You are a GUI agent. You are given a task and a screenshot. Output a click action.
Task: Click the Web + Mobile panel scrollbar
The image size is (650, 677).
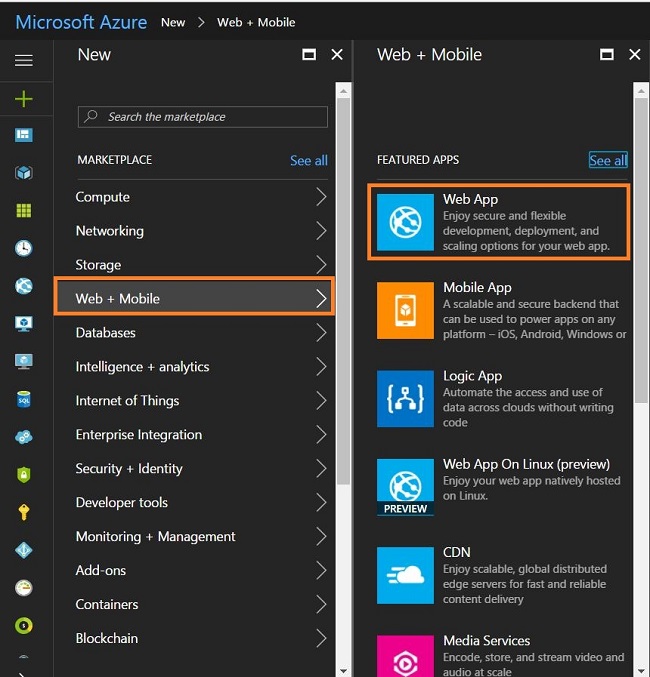(640, 250)
